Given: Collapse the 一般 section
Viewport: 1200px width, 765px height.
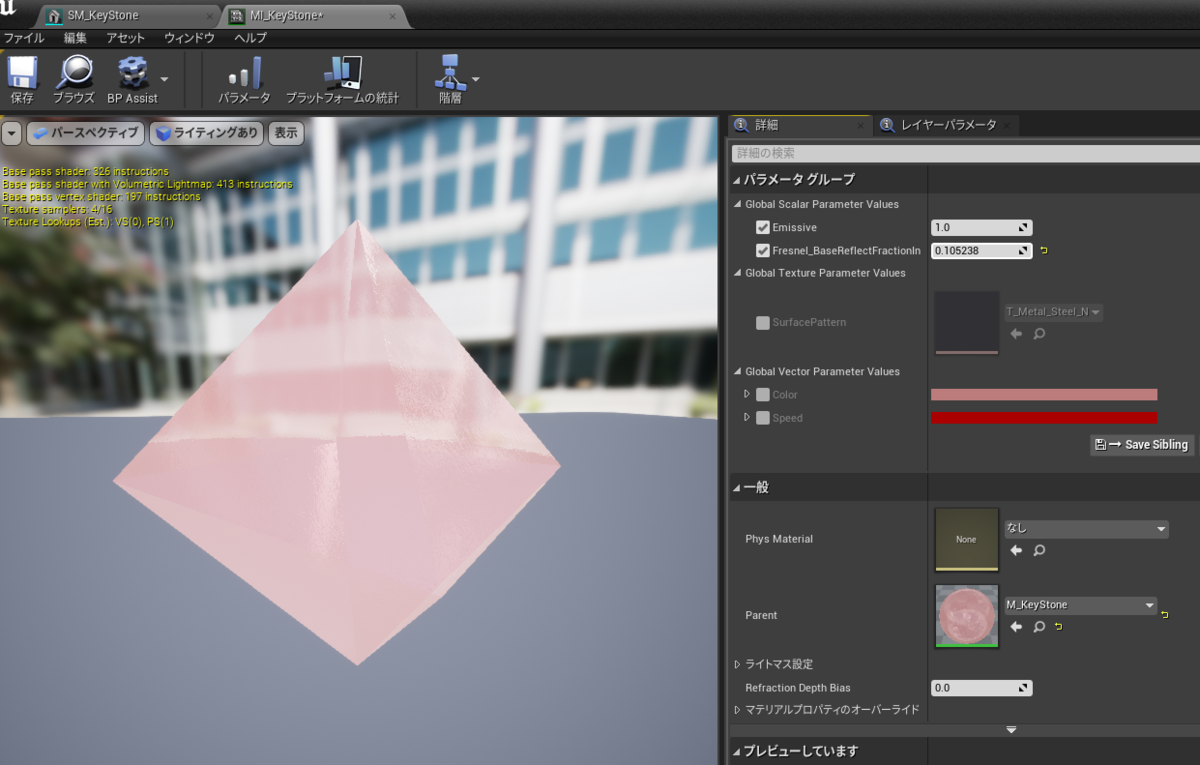Looking at the screenshot, I should (x=737, y=488).
